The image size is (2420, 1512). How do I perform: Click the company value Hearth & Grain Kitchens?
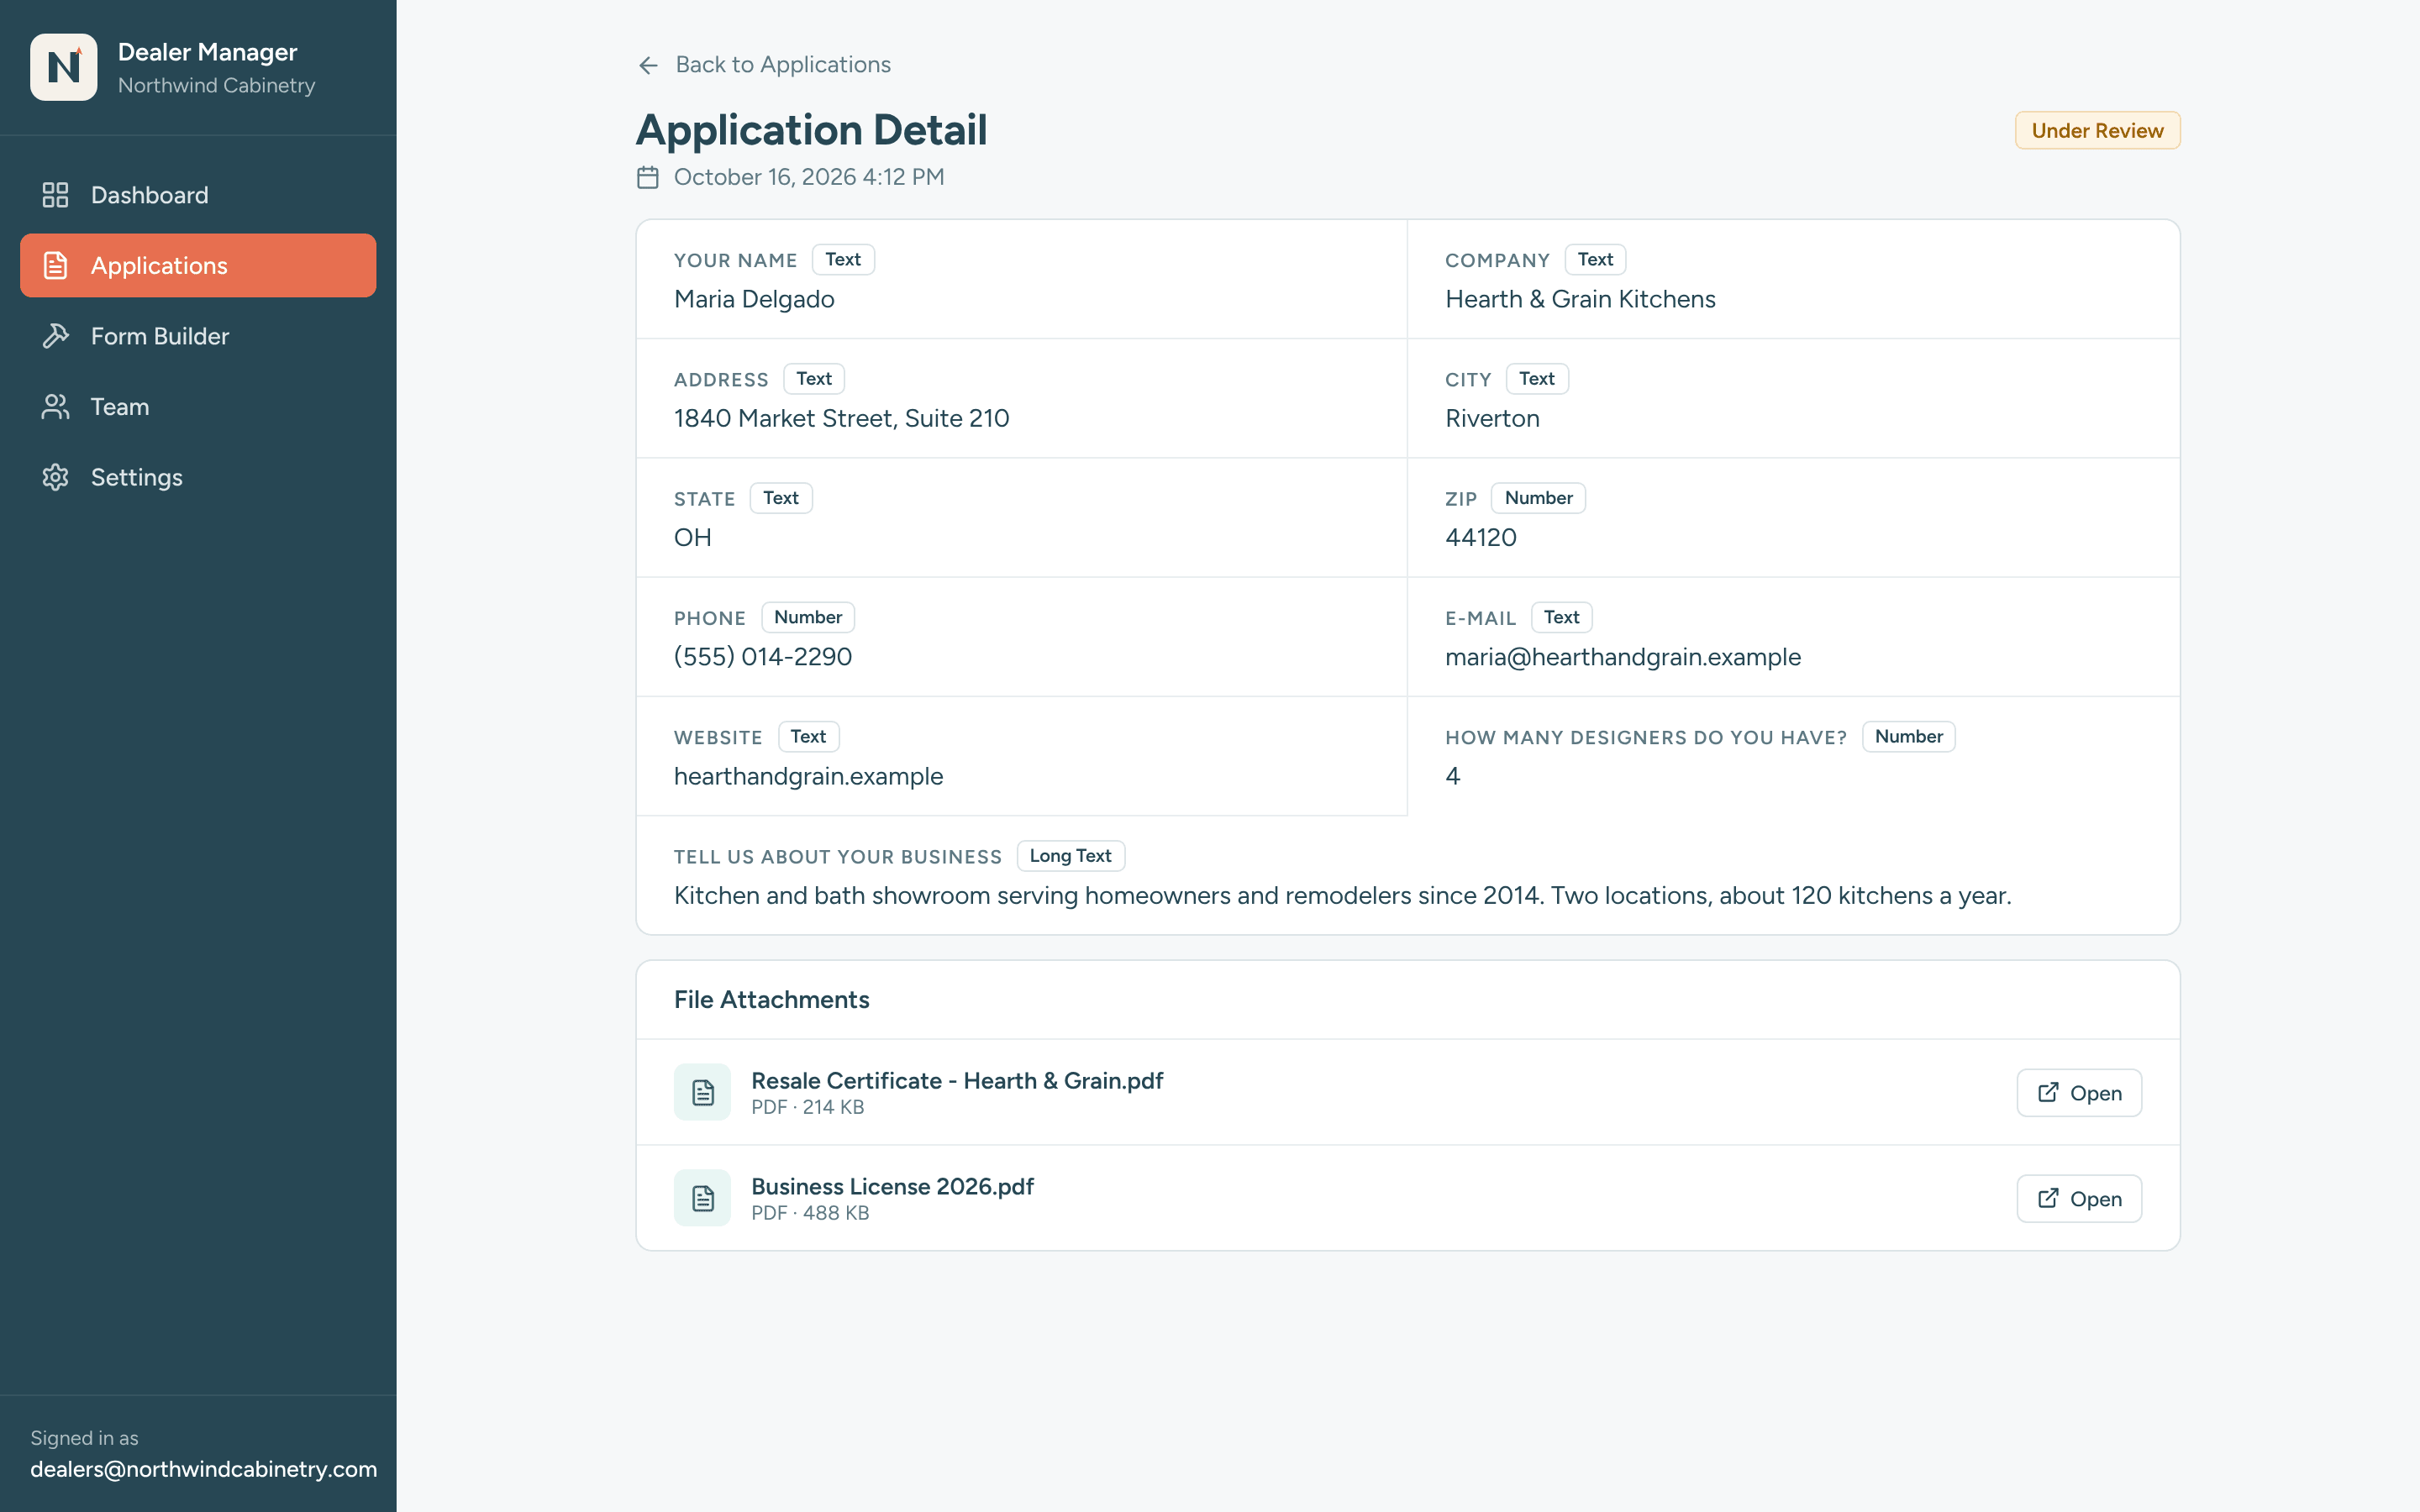(1580, 299)
